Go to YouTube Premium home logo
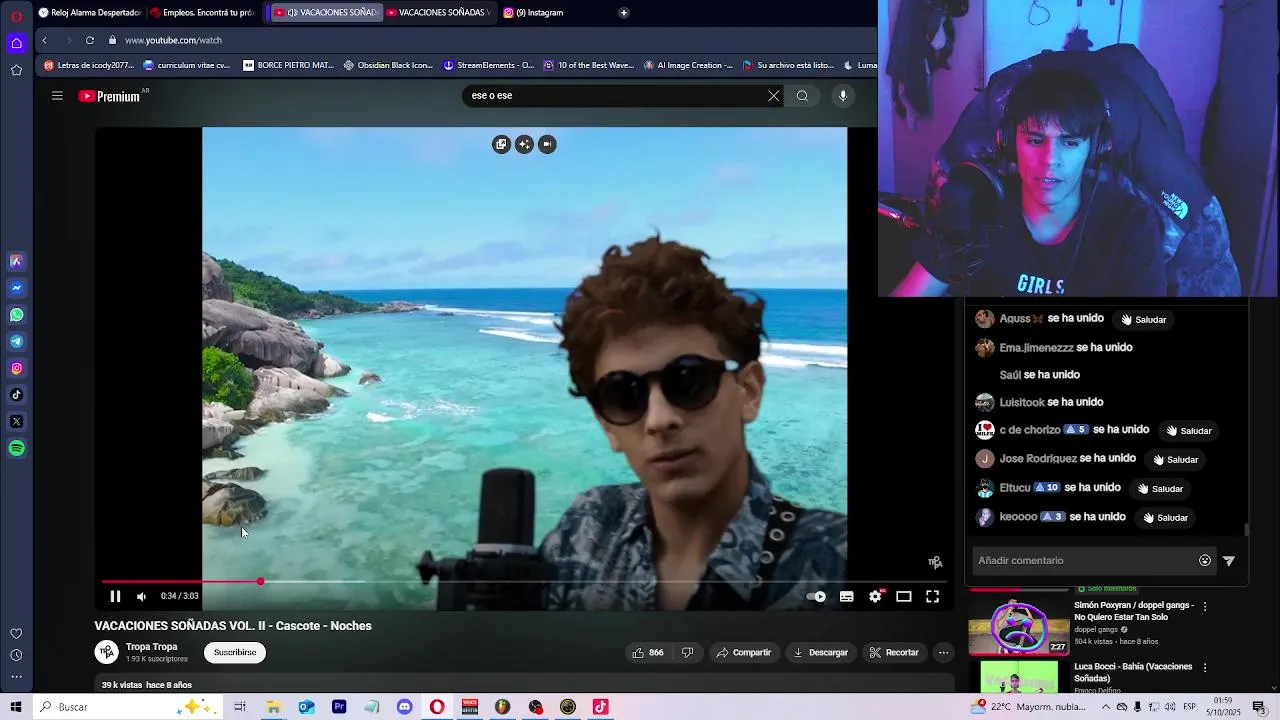Image resolution: width=1280 pixels, height=720 pixels. pos(109,96)
